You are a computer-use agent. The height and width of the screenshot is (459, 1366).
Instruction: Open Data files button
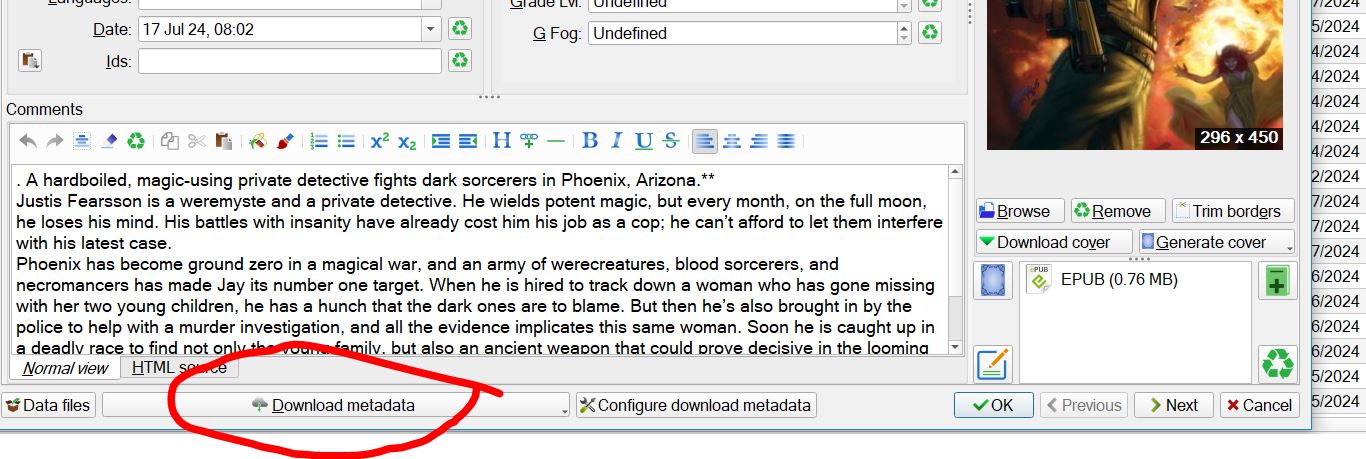48,405
